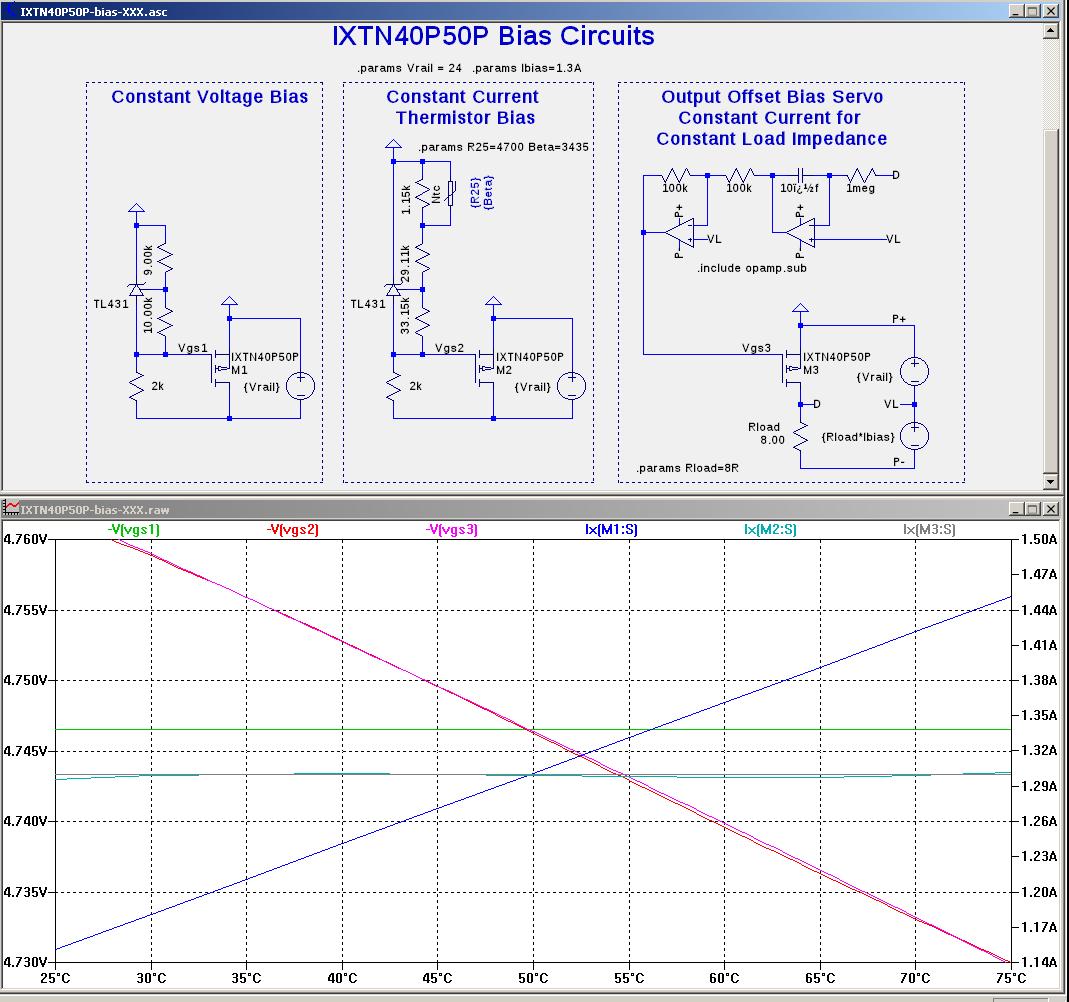
Task: Click the .params Rload=8R directive
Action: click(x=687, y=468)
